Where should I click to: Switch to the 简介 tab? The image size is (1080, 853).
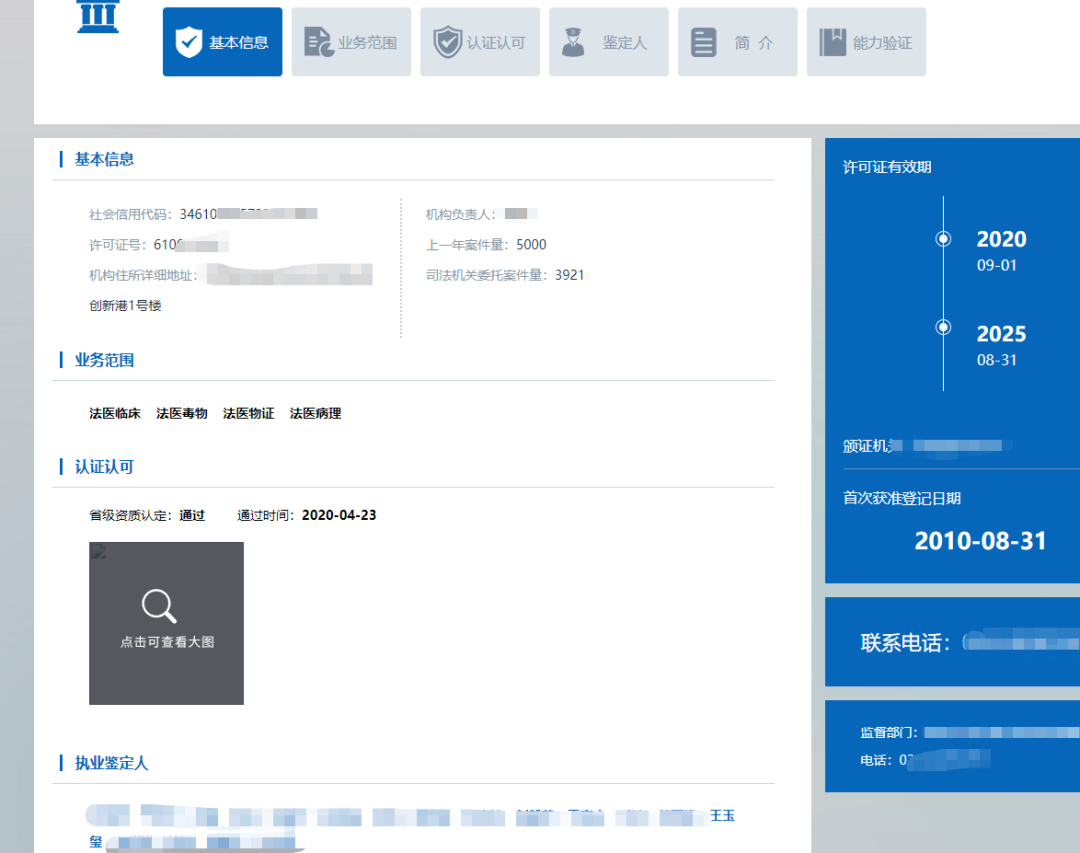coord(737,42)
